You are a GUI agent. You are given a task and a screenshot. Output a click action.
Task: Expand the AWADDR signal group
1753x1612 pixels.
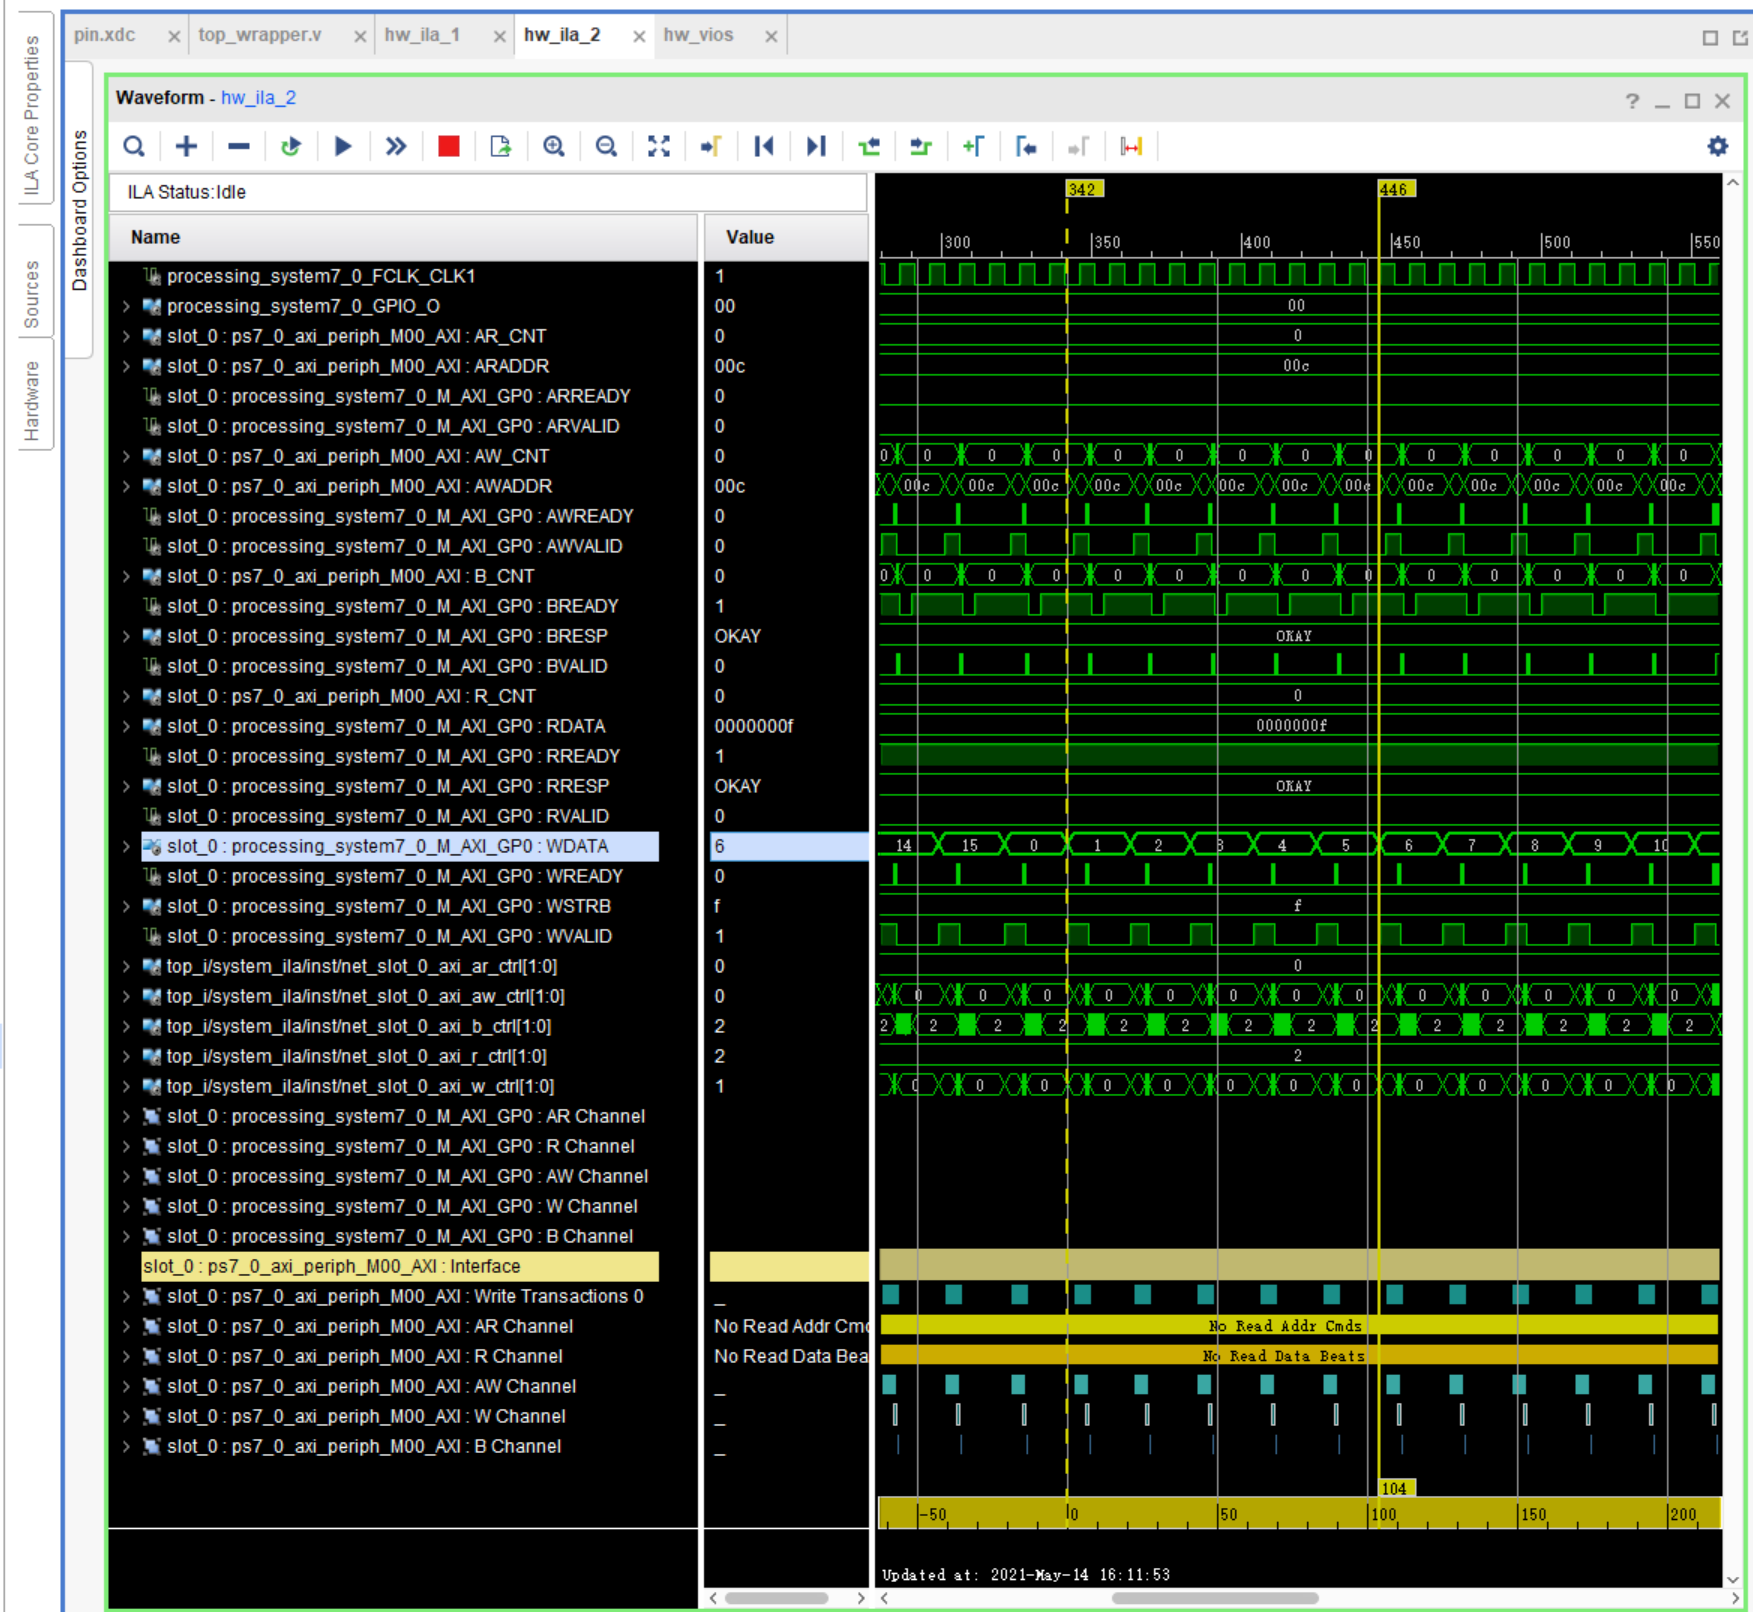point(126,487)
